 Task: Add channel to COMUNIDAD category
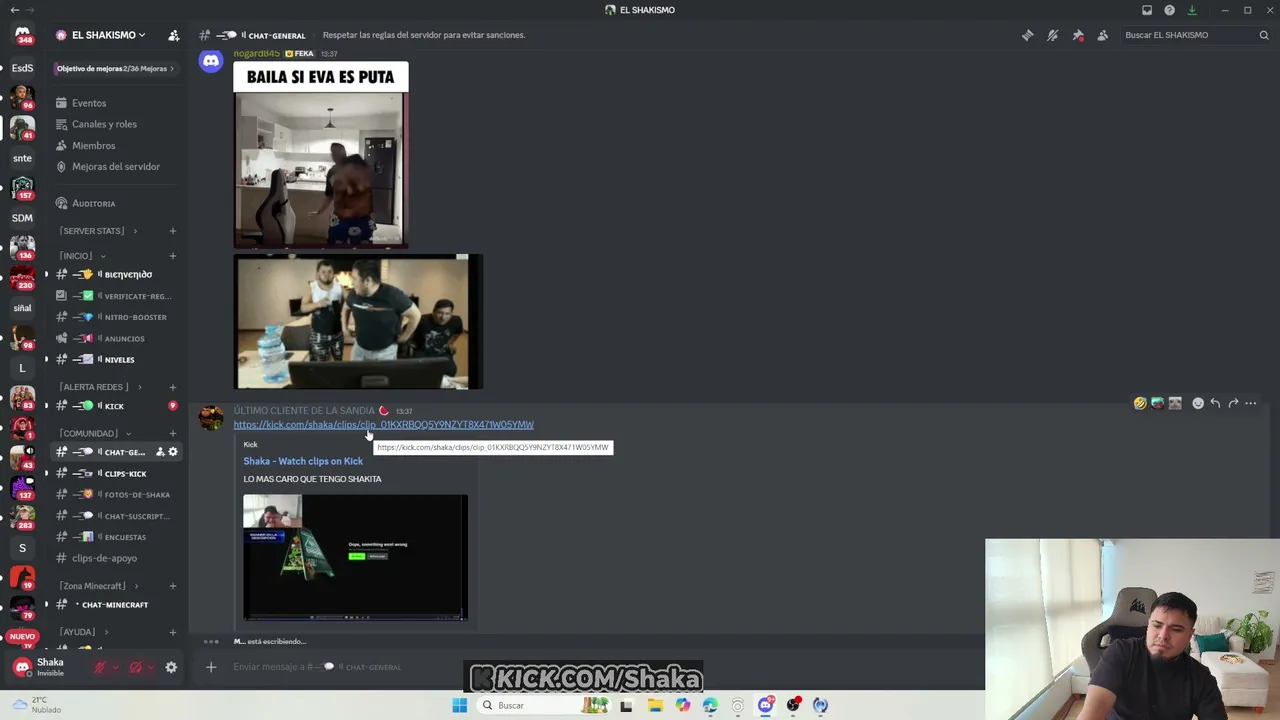(x=172, y=433)
